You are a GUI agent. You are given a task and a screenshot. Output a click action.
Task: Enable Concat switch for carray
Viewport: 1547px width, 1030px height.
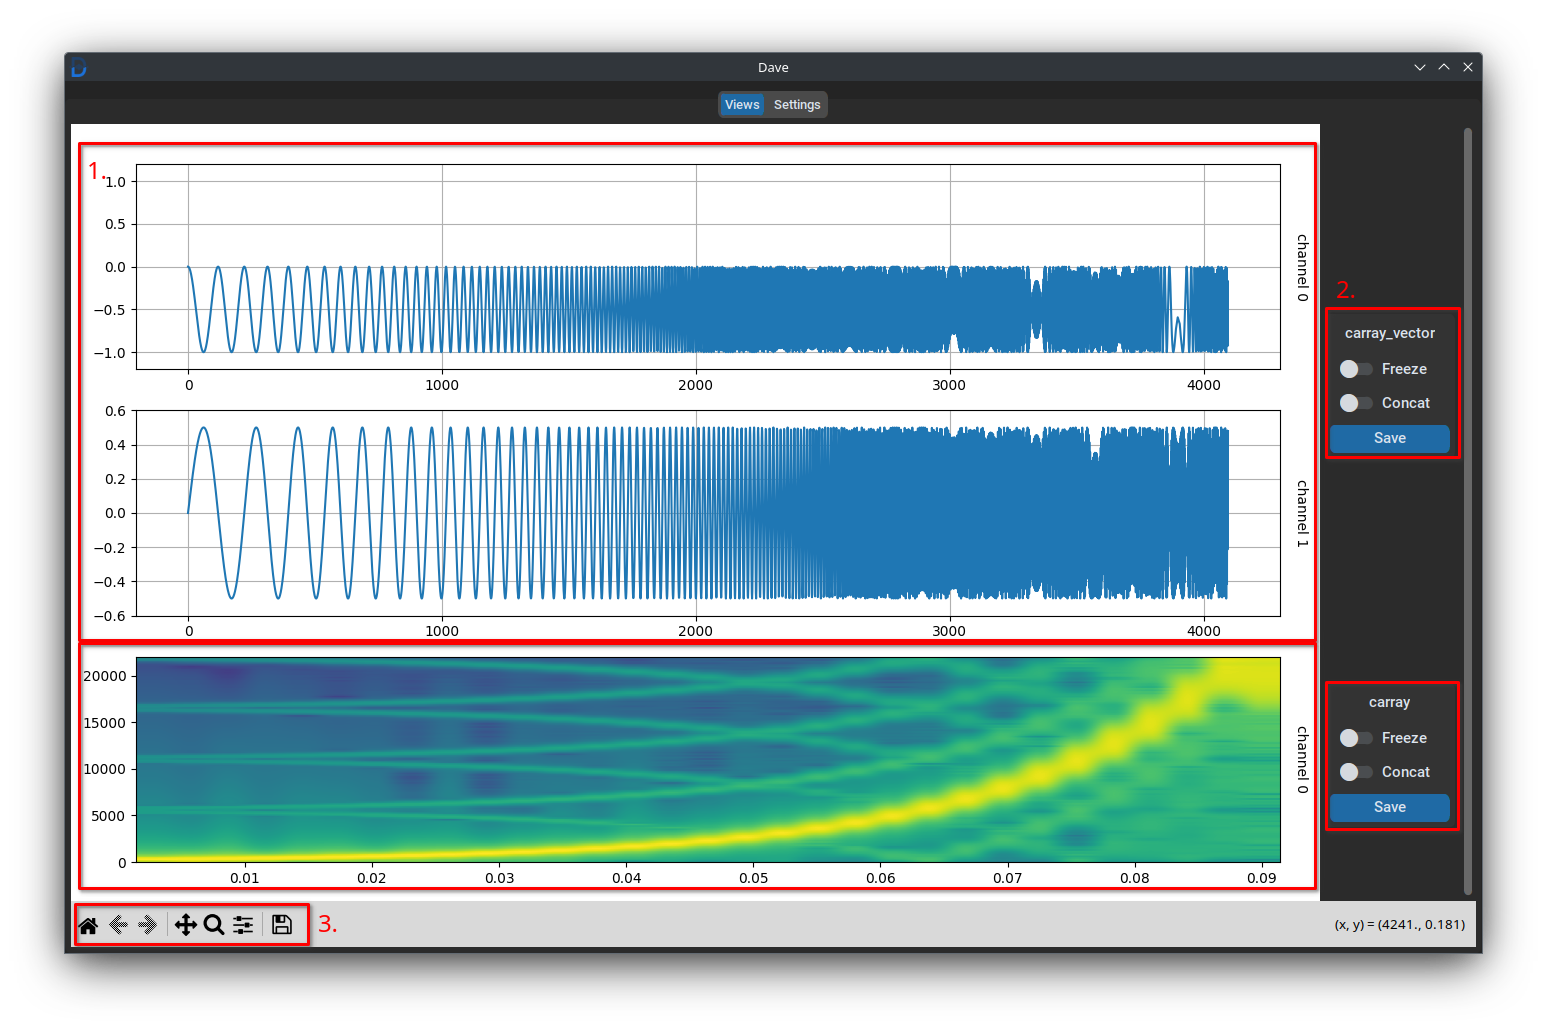coord(1356,772)
